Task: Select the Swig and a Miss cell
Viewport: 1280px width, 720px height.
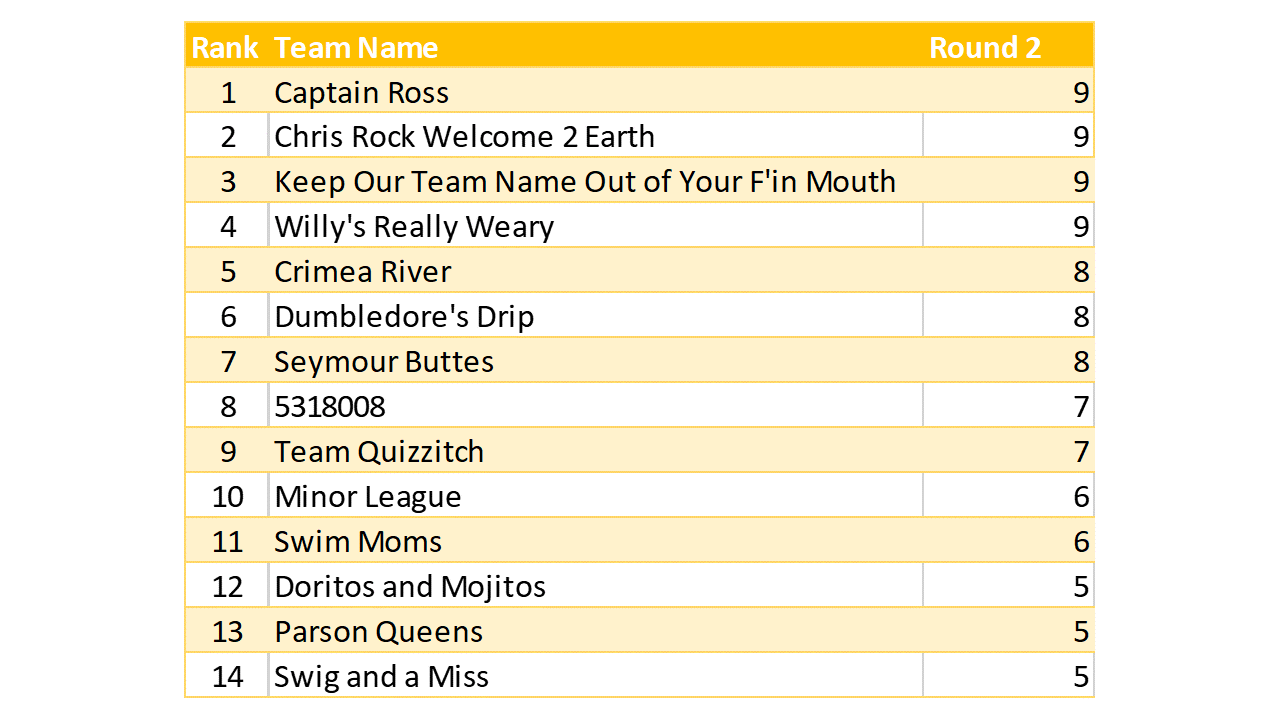Action: (x=381, y=676)
